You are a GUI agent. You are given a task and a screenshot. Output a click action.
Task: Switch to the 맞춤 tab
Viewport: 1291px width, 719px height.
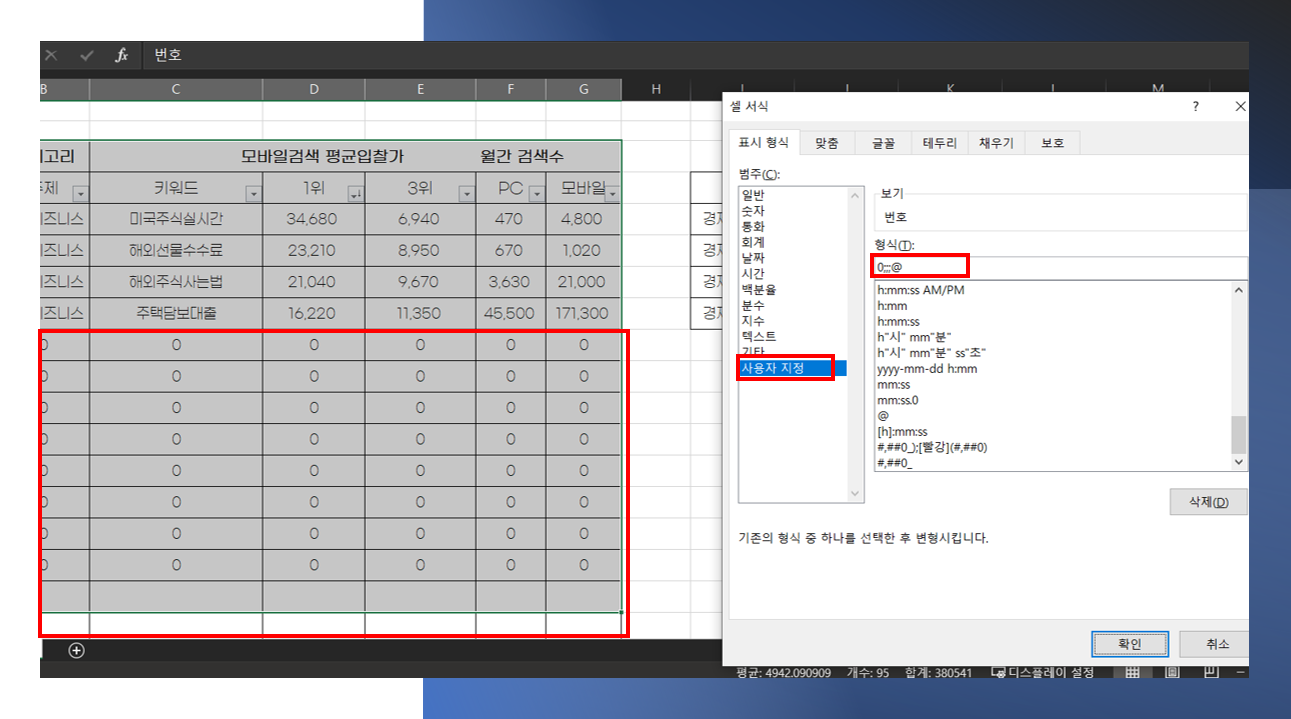click(828, 142)
